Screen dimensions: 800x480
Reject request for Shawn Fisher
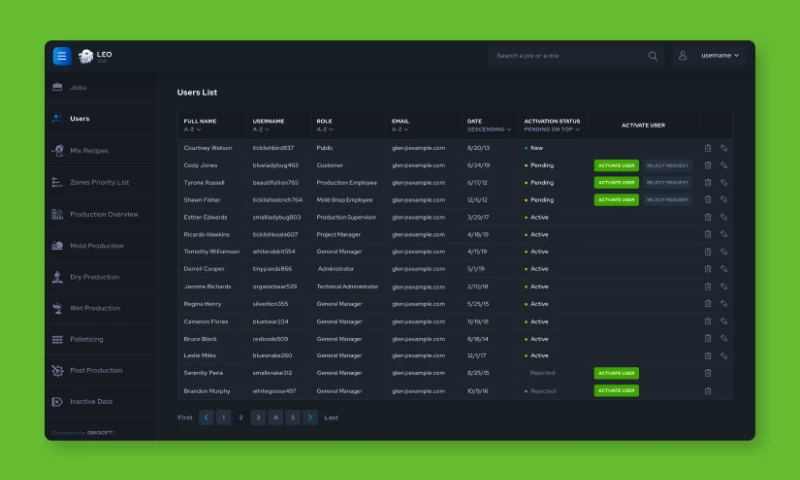(667, 200)
